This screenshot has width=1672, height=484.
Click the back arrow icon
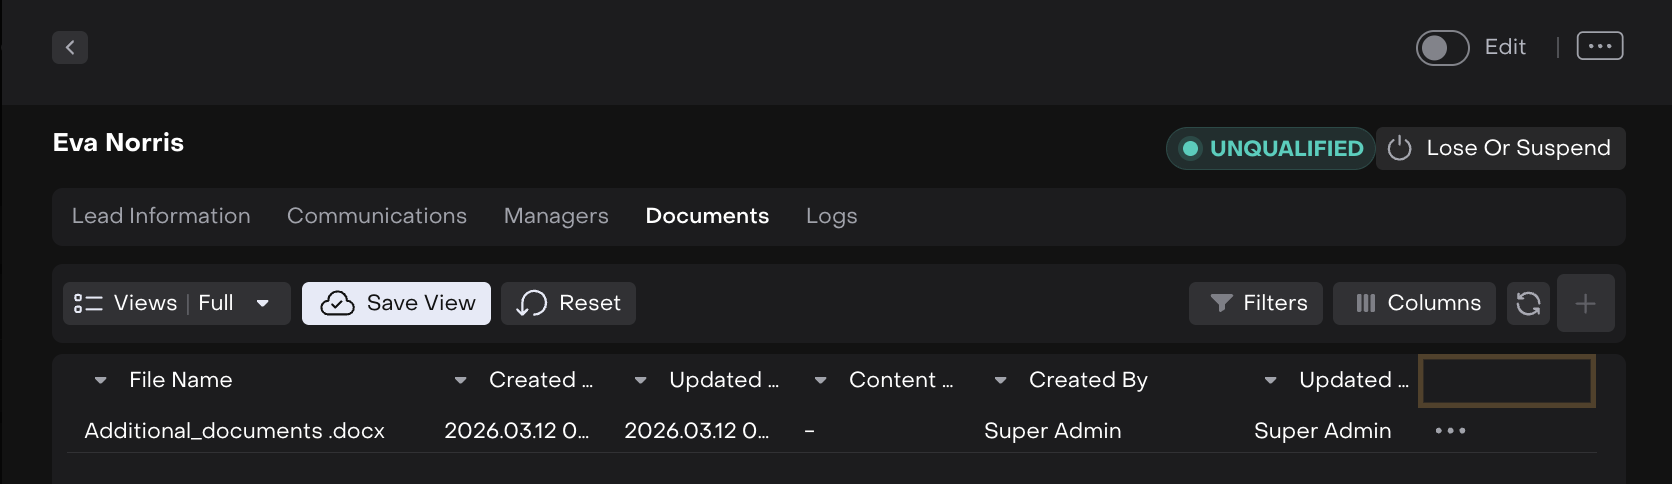(70, 47)
